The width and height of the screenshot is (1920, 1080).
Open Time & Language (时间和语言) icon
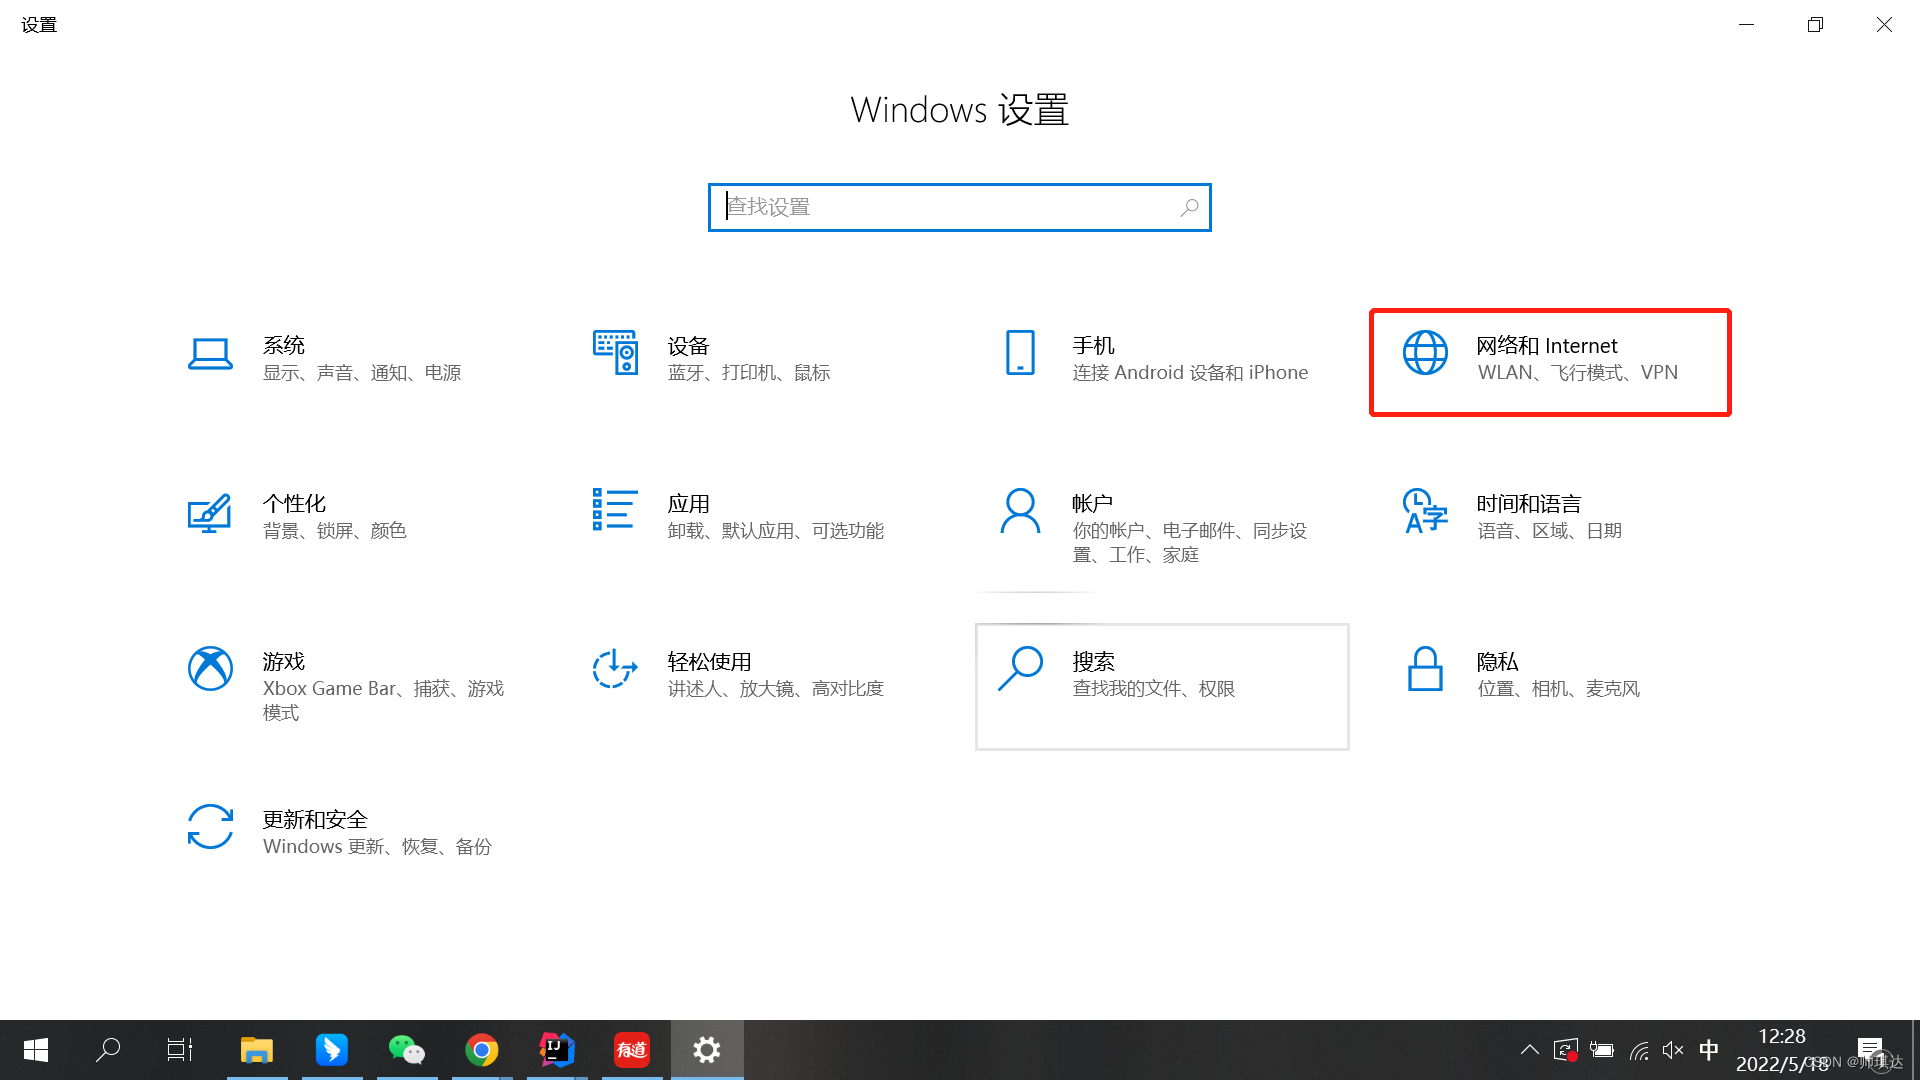[x=1425, y=511]
